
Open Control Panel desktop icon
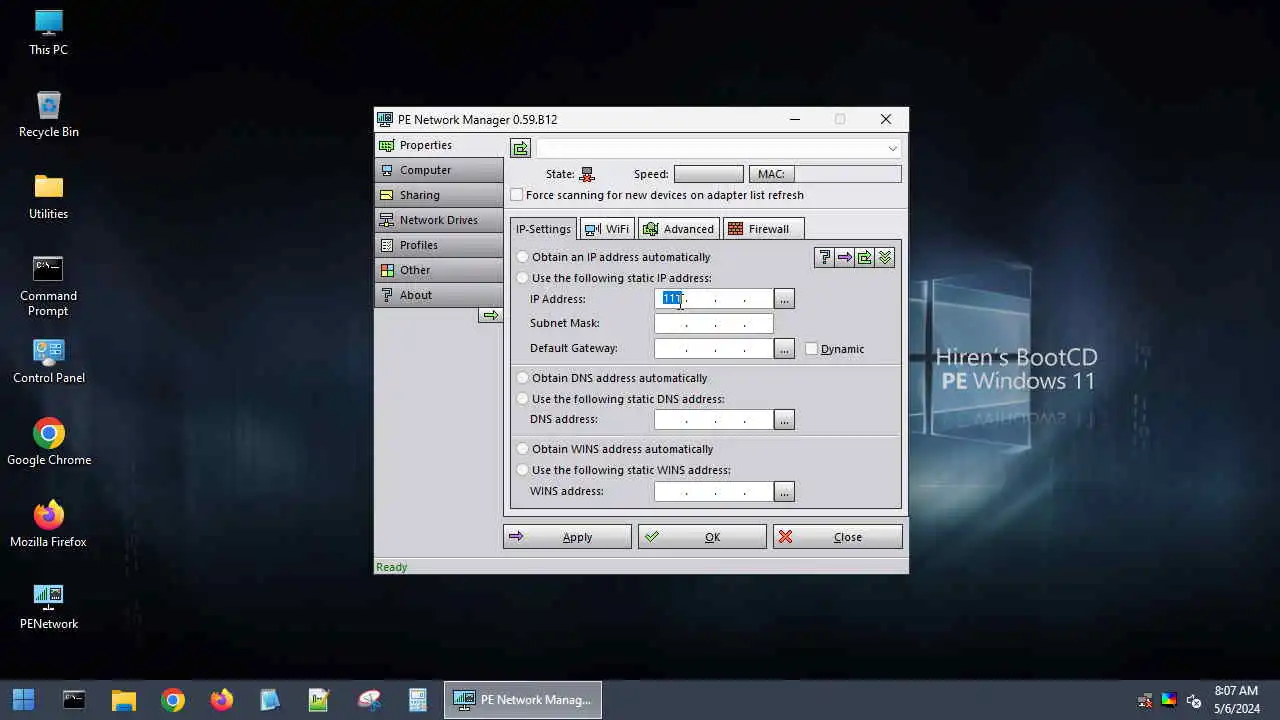[x=48, y=360]
